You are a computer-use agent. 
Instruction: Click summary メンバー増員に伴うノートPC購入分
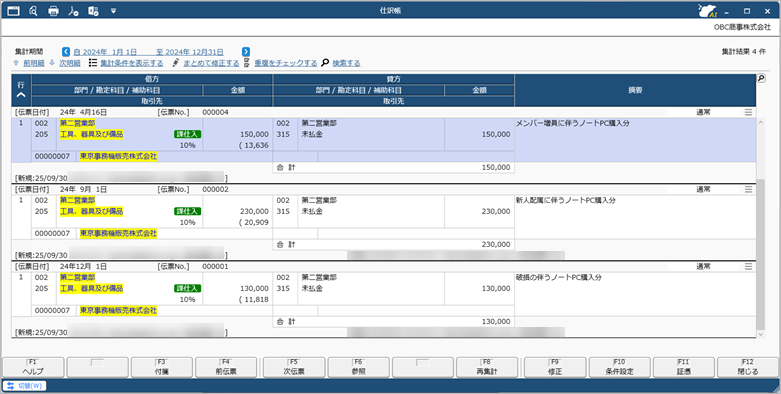tap(572, 123)
